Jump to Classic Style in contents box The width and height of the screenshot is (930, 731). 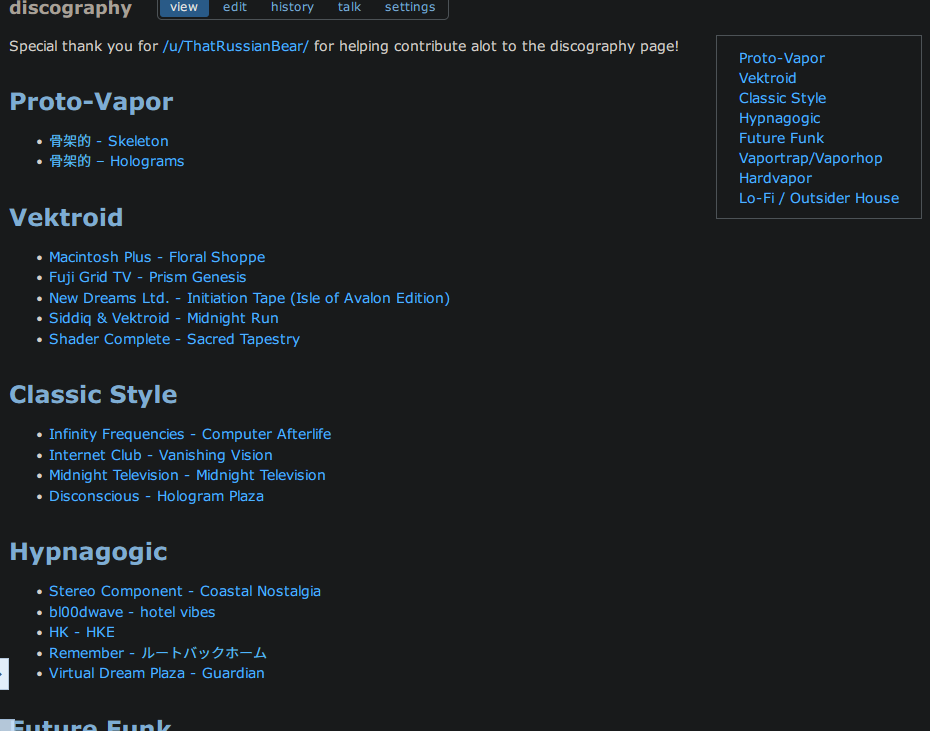pos(782,98)
